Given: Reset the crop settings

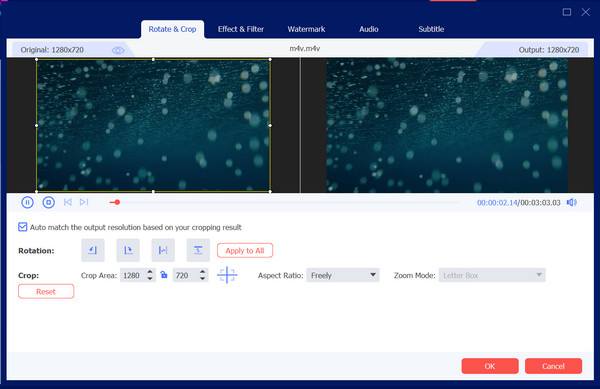Looking at the screenshot, I should coord(46,291).
